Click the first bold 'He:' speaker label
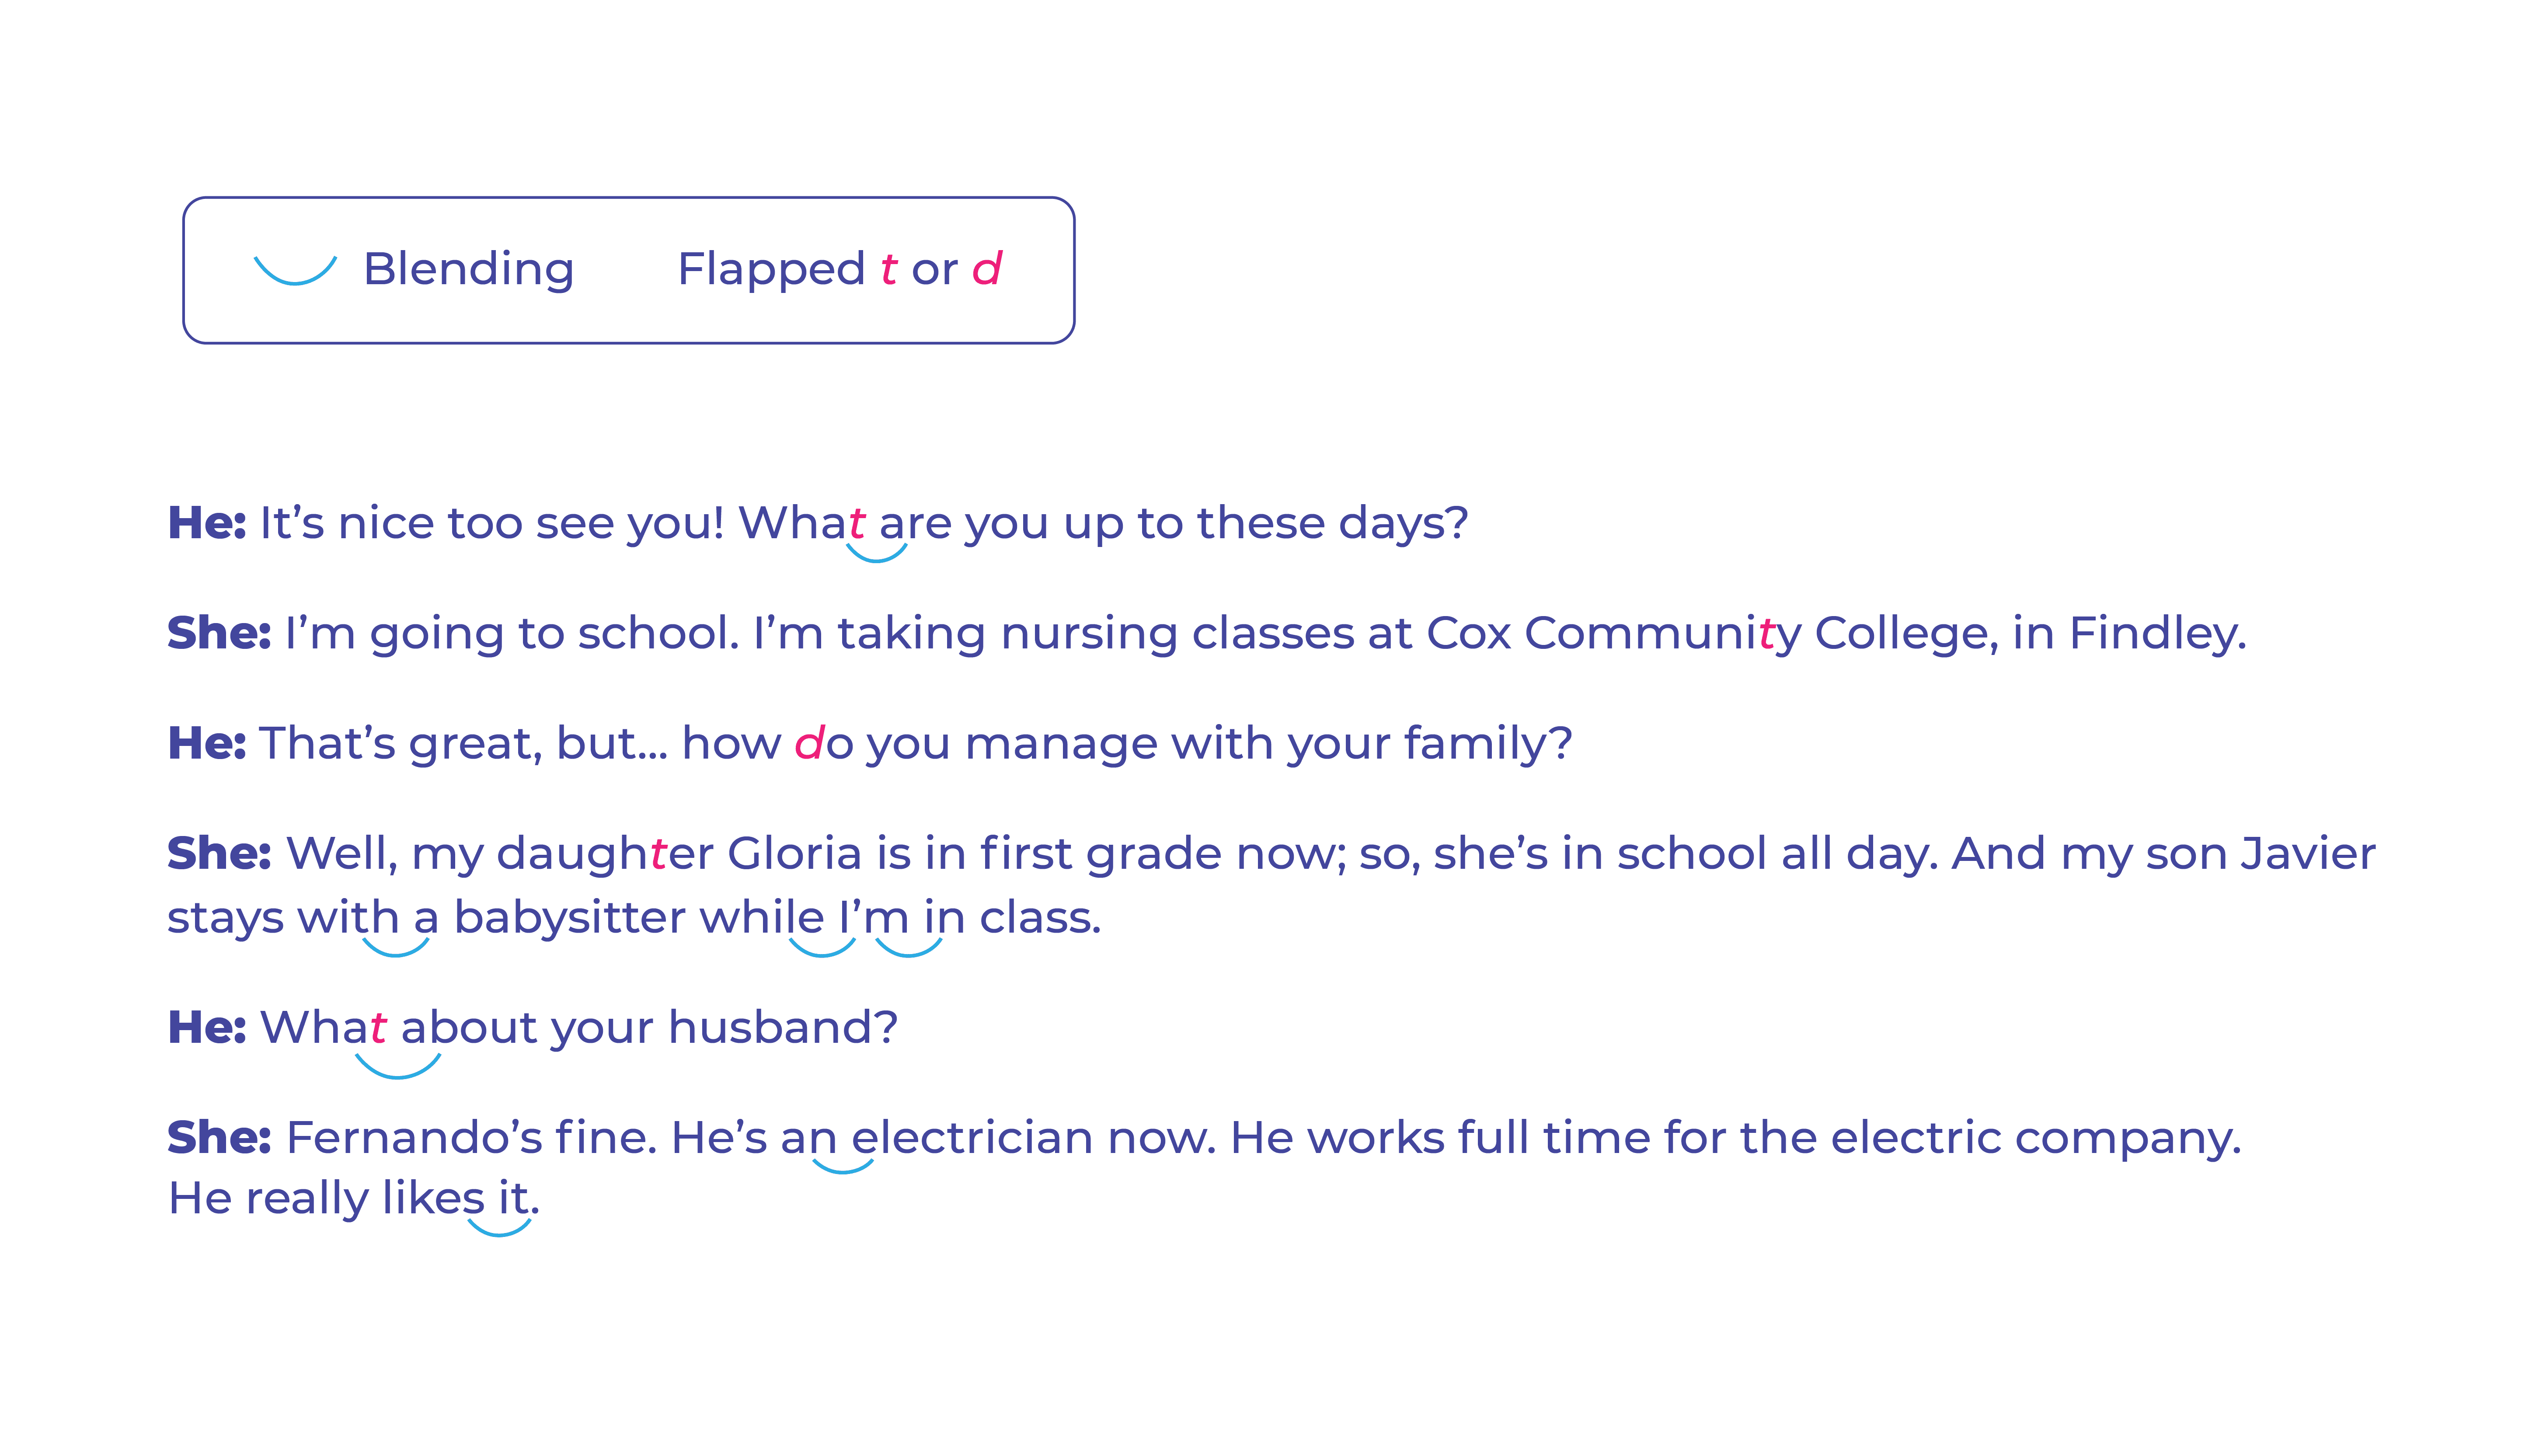This screenshot has width=2529, height=1456. (207, 523)
